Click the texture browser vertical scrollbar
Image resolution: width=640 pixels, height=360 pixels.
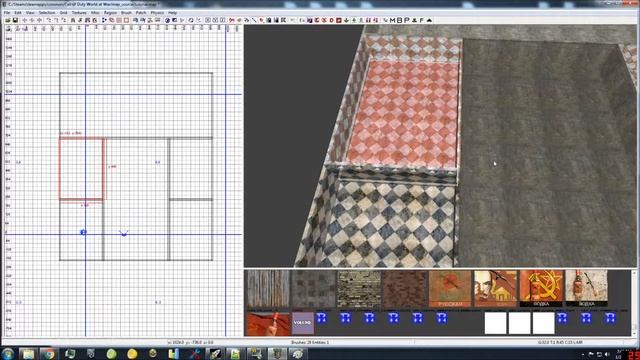point(634,302)
